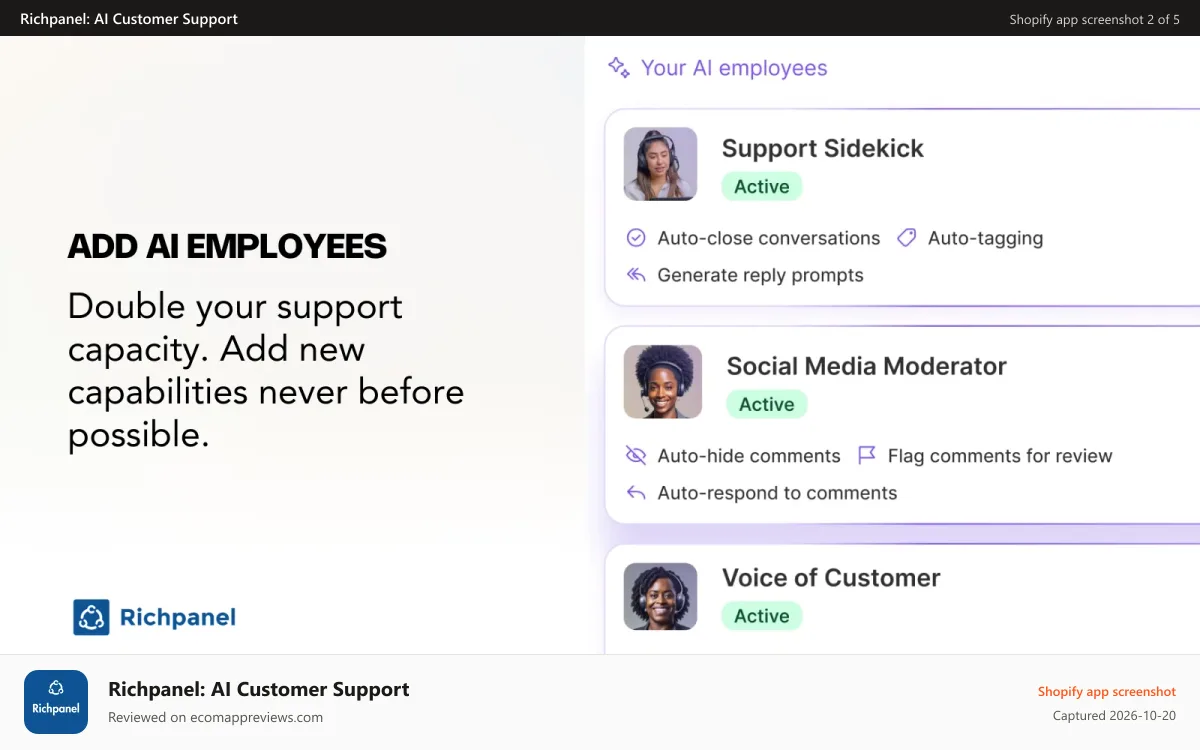Open the Support Sidekick avatar photo
Viewport: 1200px width, 750px height.
(660, 164)
